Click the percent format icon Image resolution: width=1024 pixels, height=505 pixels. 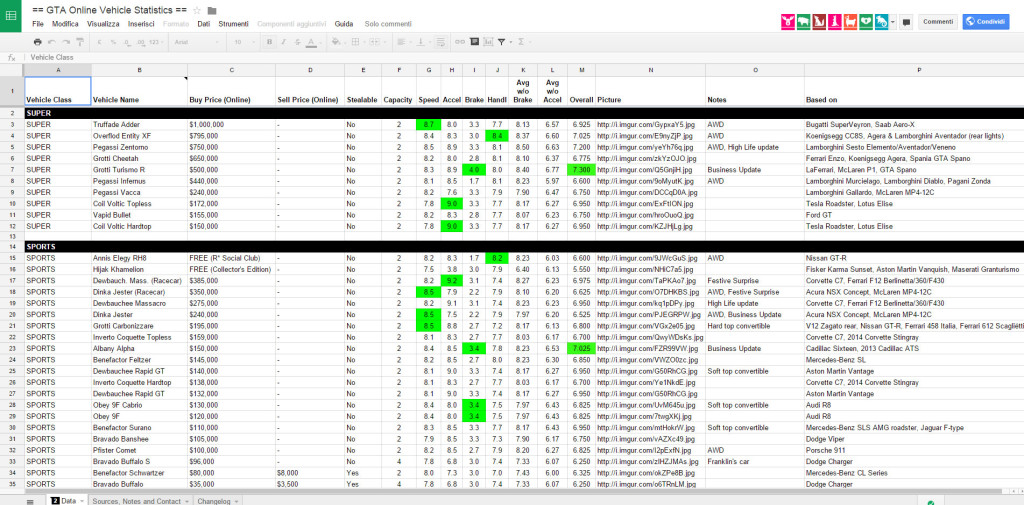113,42
